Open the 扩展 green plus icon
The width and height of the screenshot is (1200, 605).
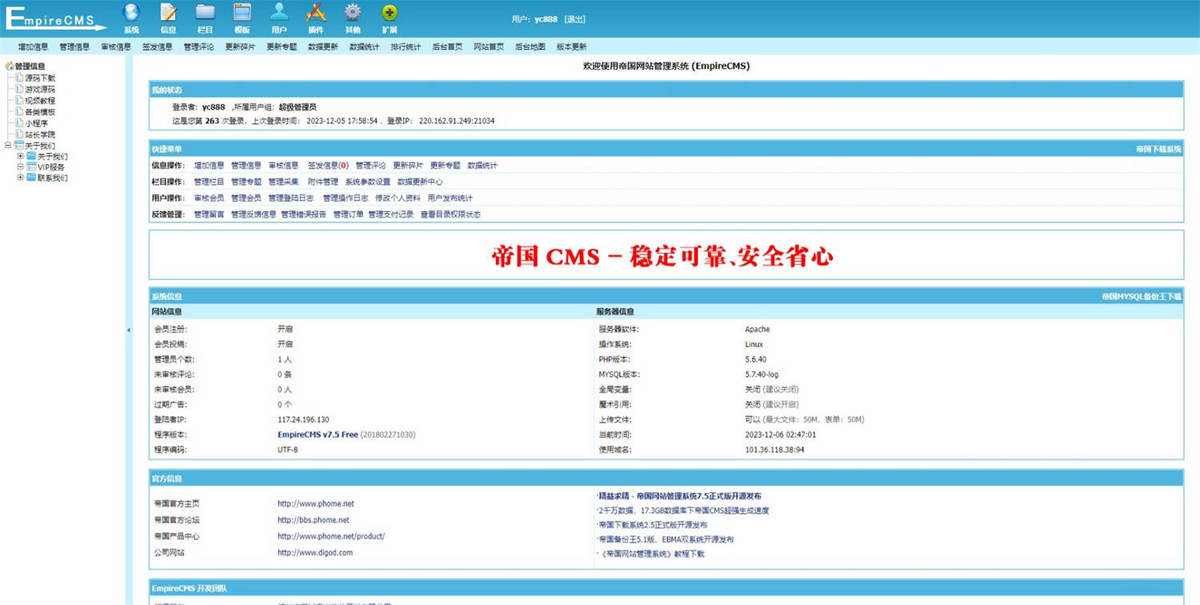click(390, 13)
